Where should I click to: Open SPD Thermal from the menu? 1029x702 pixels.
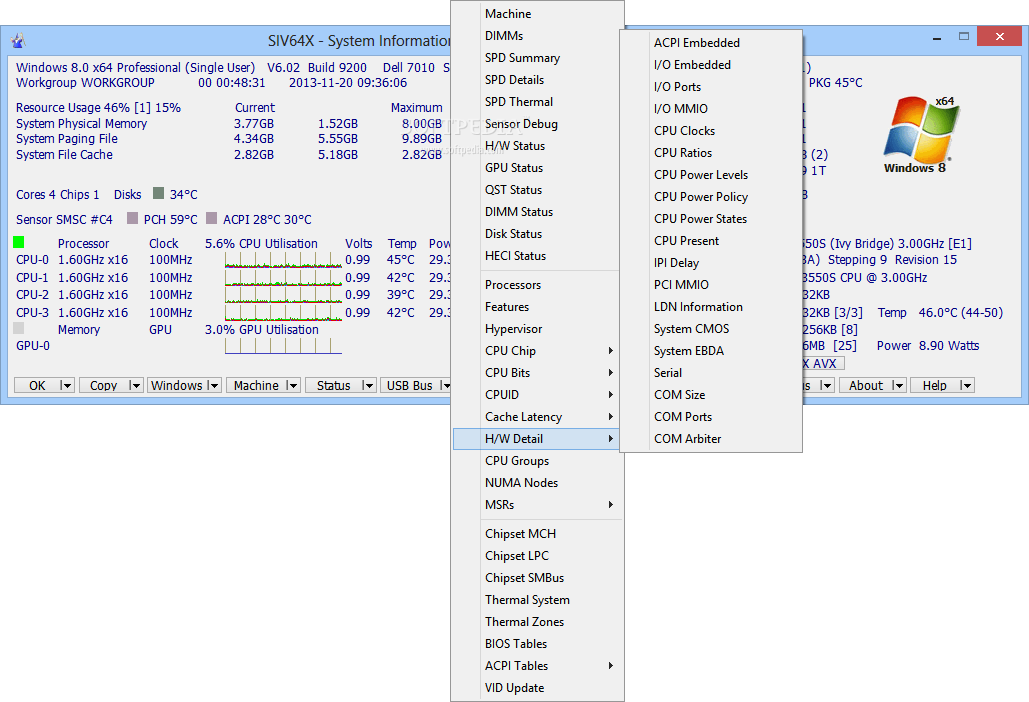pyautogui.click(x=537, y=102)
